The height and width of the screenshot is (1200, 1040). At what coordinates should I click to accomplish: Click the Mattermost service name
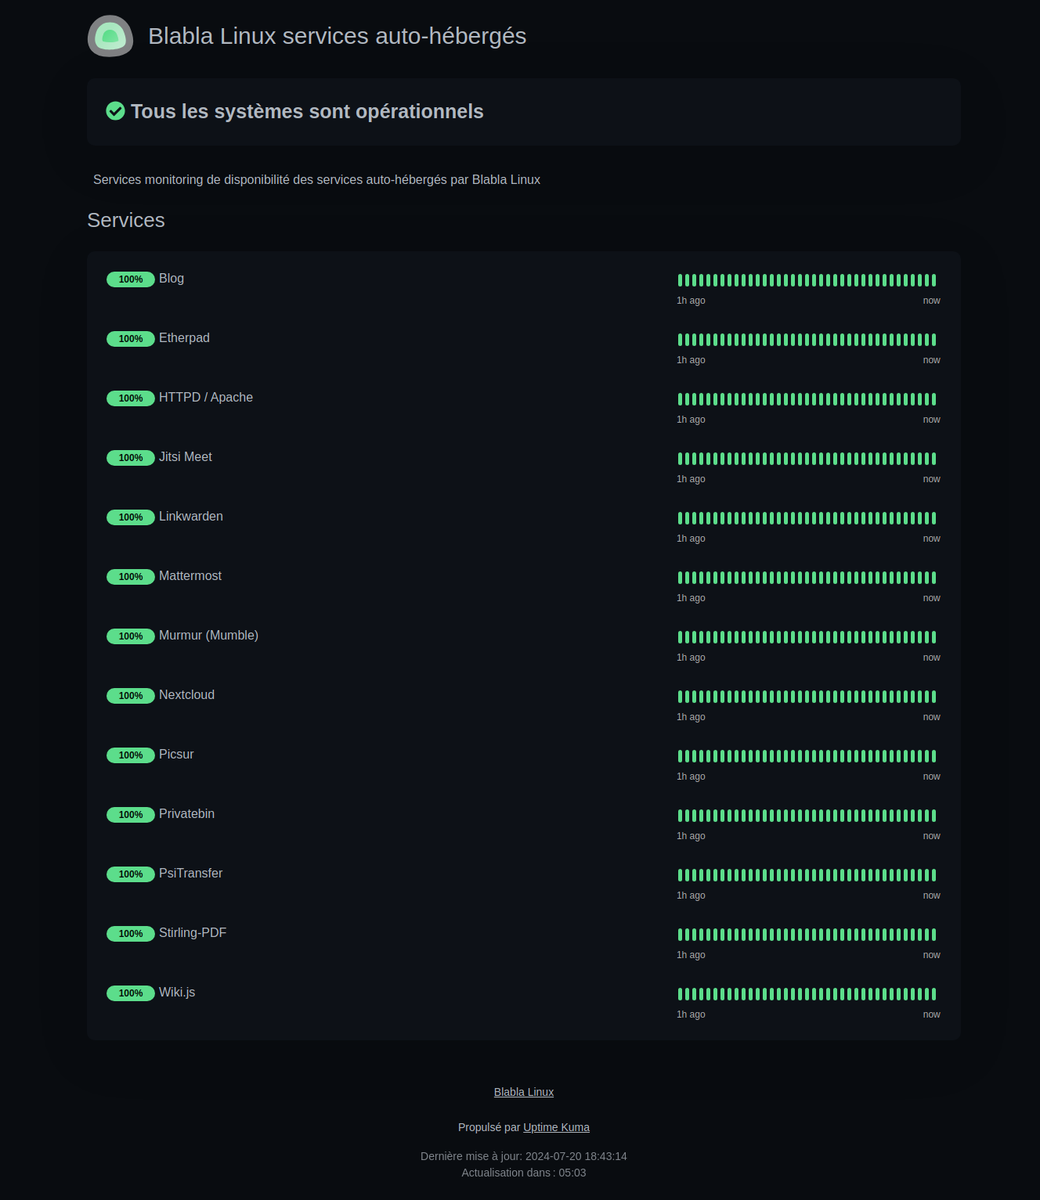190,576
